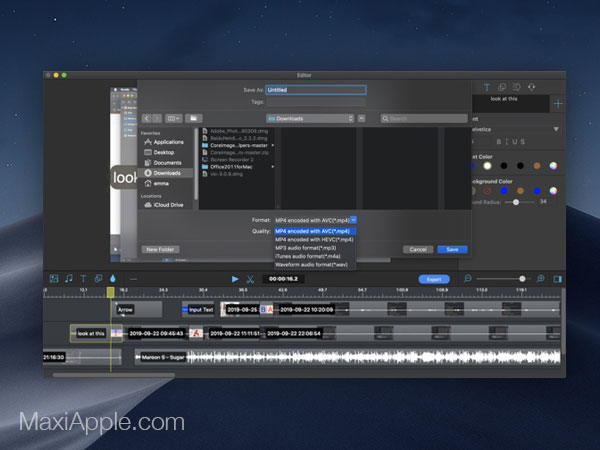Screen dimensions: 600x450
Task: Click the add image icon in the timeline toolbar
Action: [54, 279]
